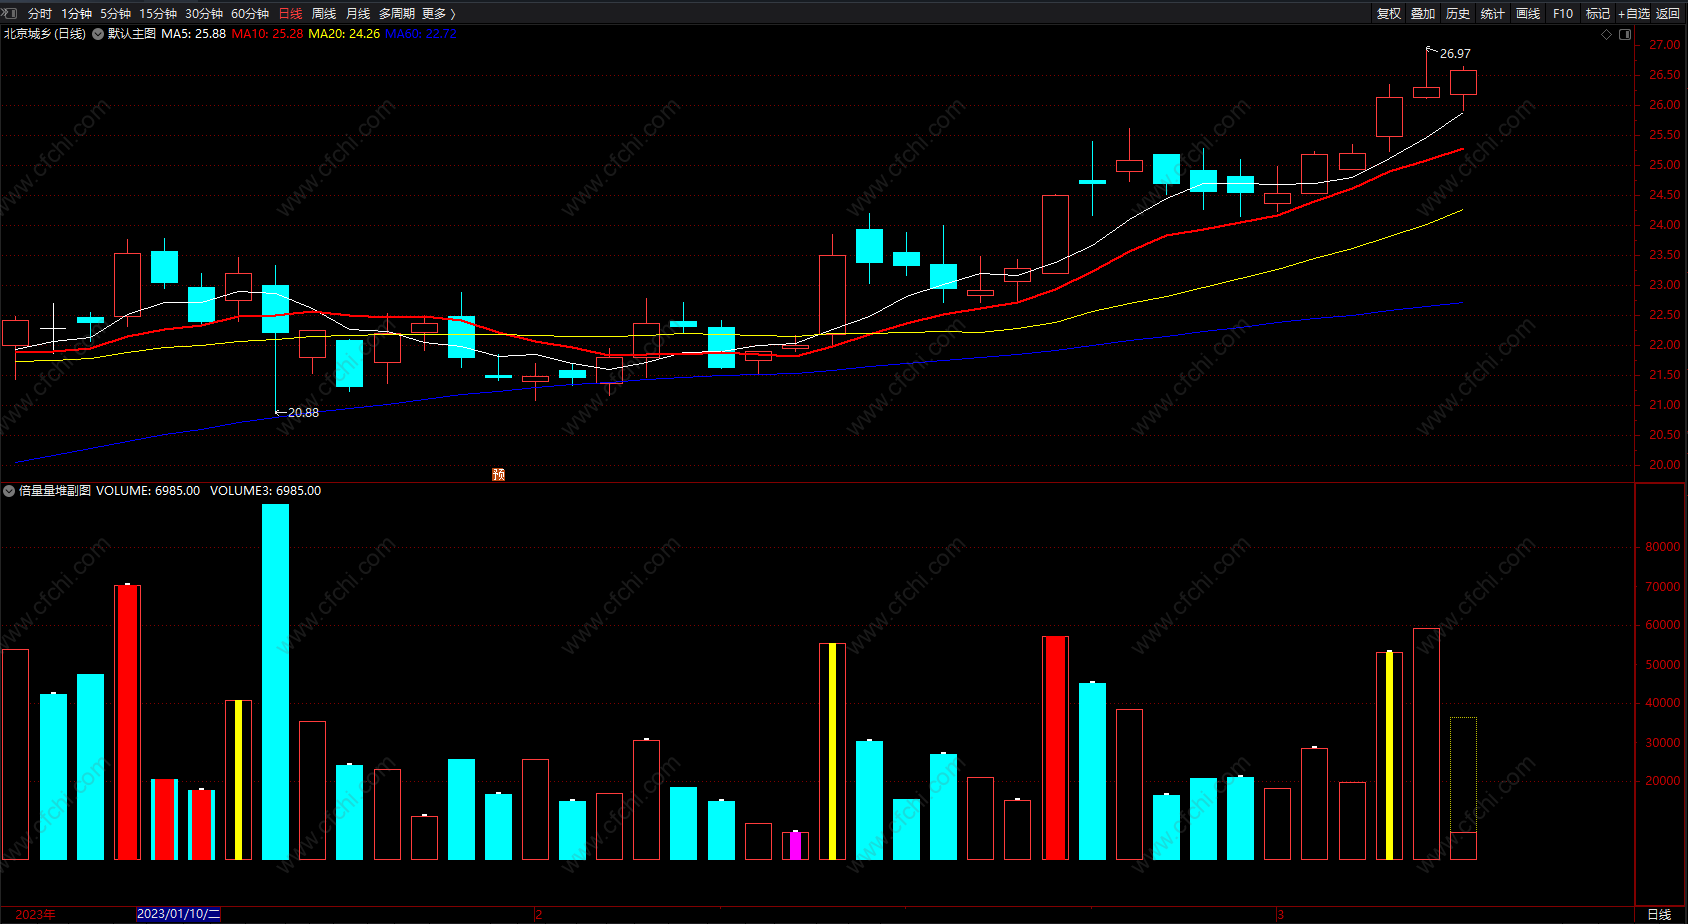
Task: Collapse the left sidebar panel icon
Action: 10,13
